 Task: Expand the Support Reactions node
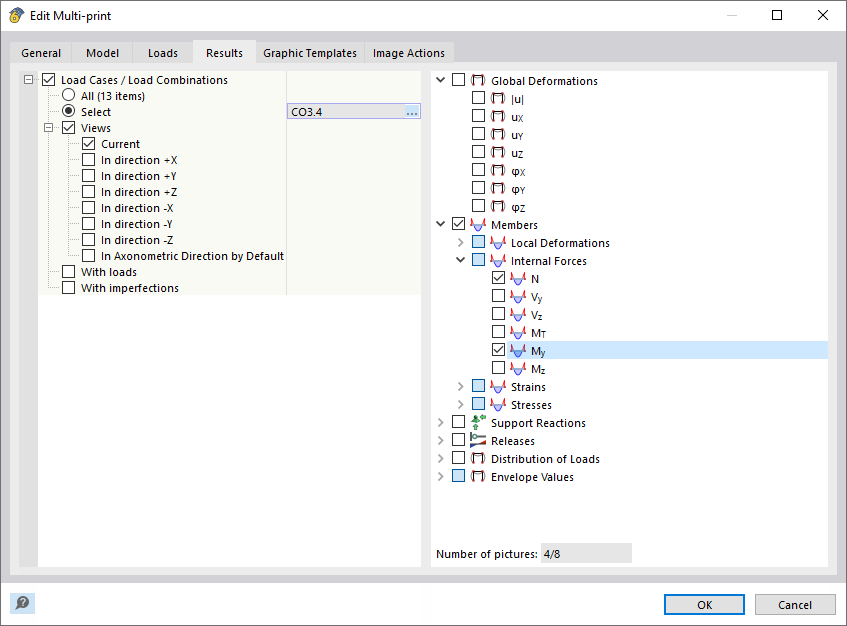[x=440, y=422]
